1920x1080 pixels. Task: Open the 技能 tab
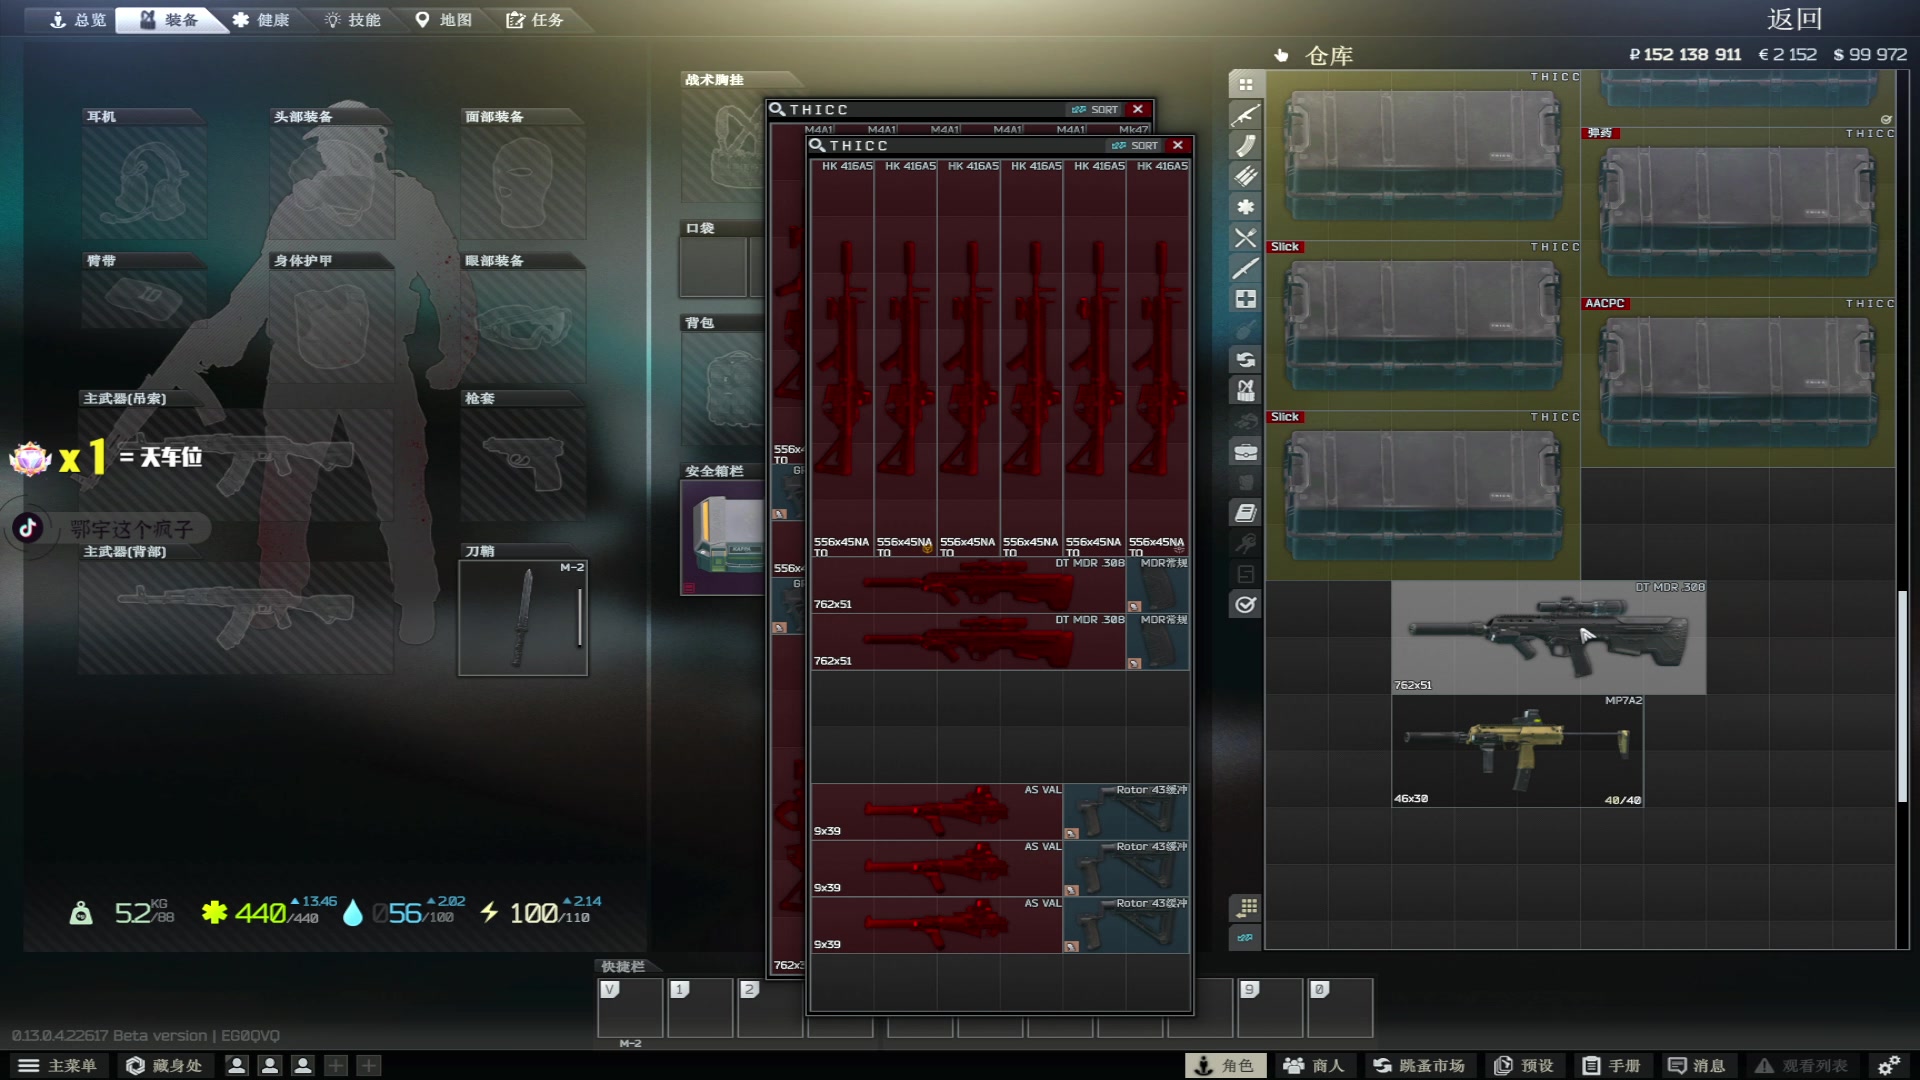(x=352, y=20)
